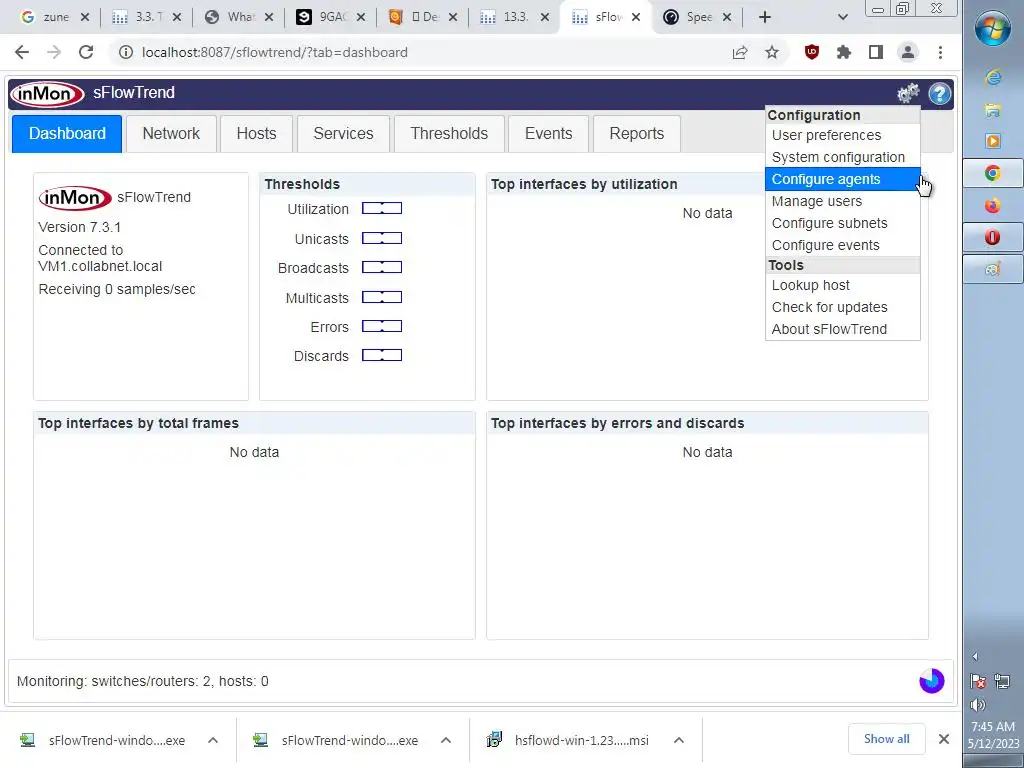Expand options for second sFlowTrend download
1024x768 pixels.
446,740
